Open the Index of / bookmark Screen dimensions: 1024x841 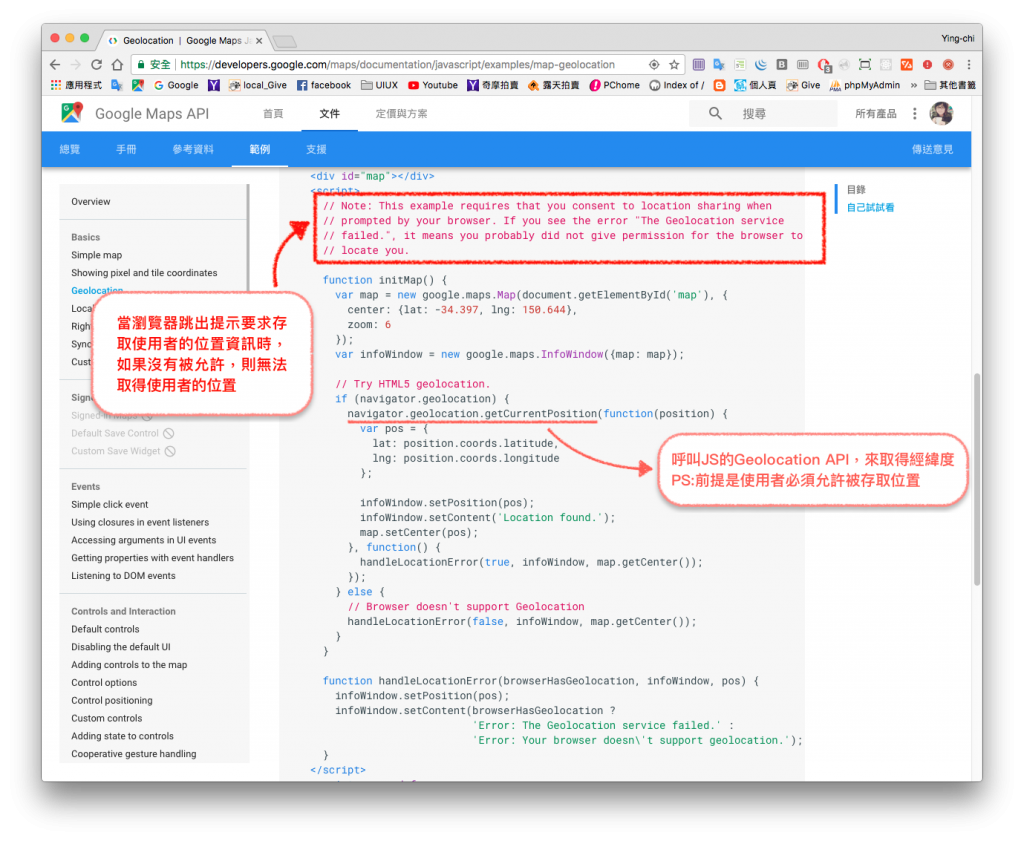677,85
